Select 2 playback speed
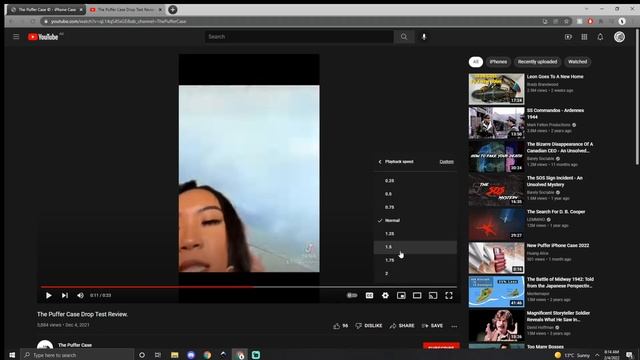640x360 pixels. click(x=415, y=273)
